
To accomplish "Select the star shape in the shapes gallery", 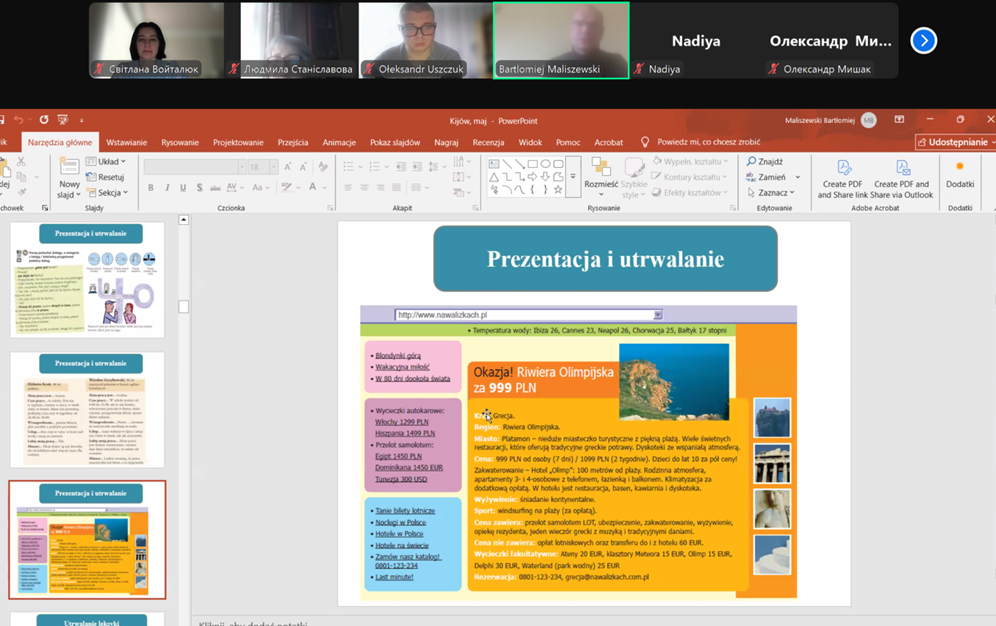I will (x=558, y=189).
